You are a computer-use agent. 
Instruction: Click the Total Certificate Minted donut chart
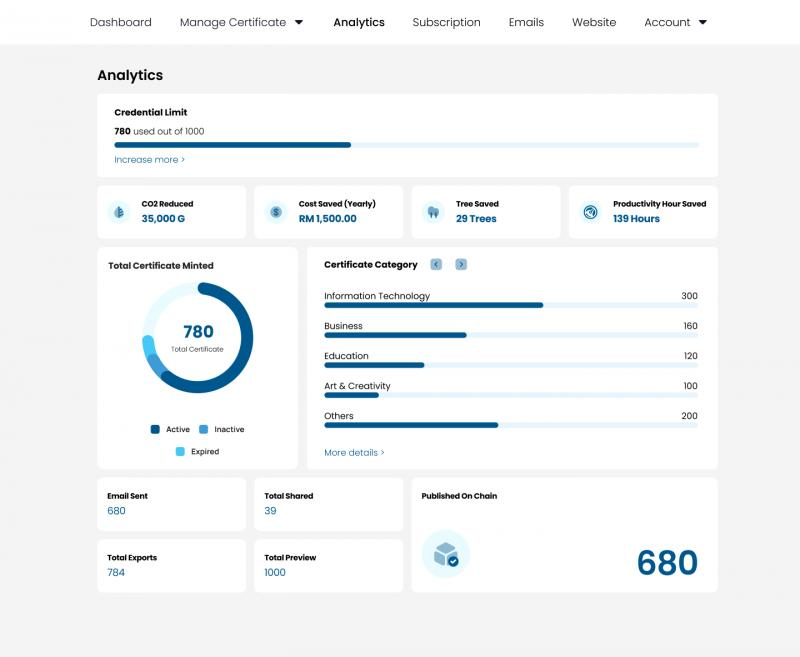pyautogui.click(x=198, y=337)
